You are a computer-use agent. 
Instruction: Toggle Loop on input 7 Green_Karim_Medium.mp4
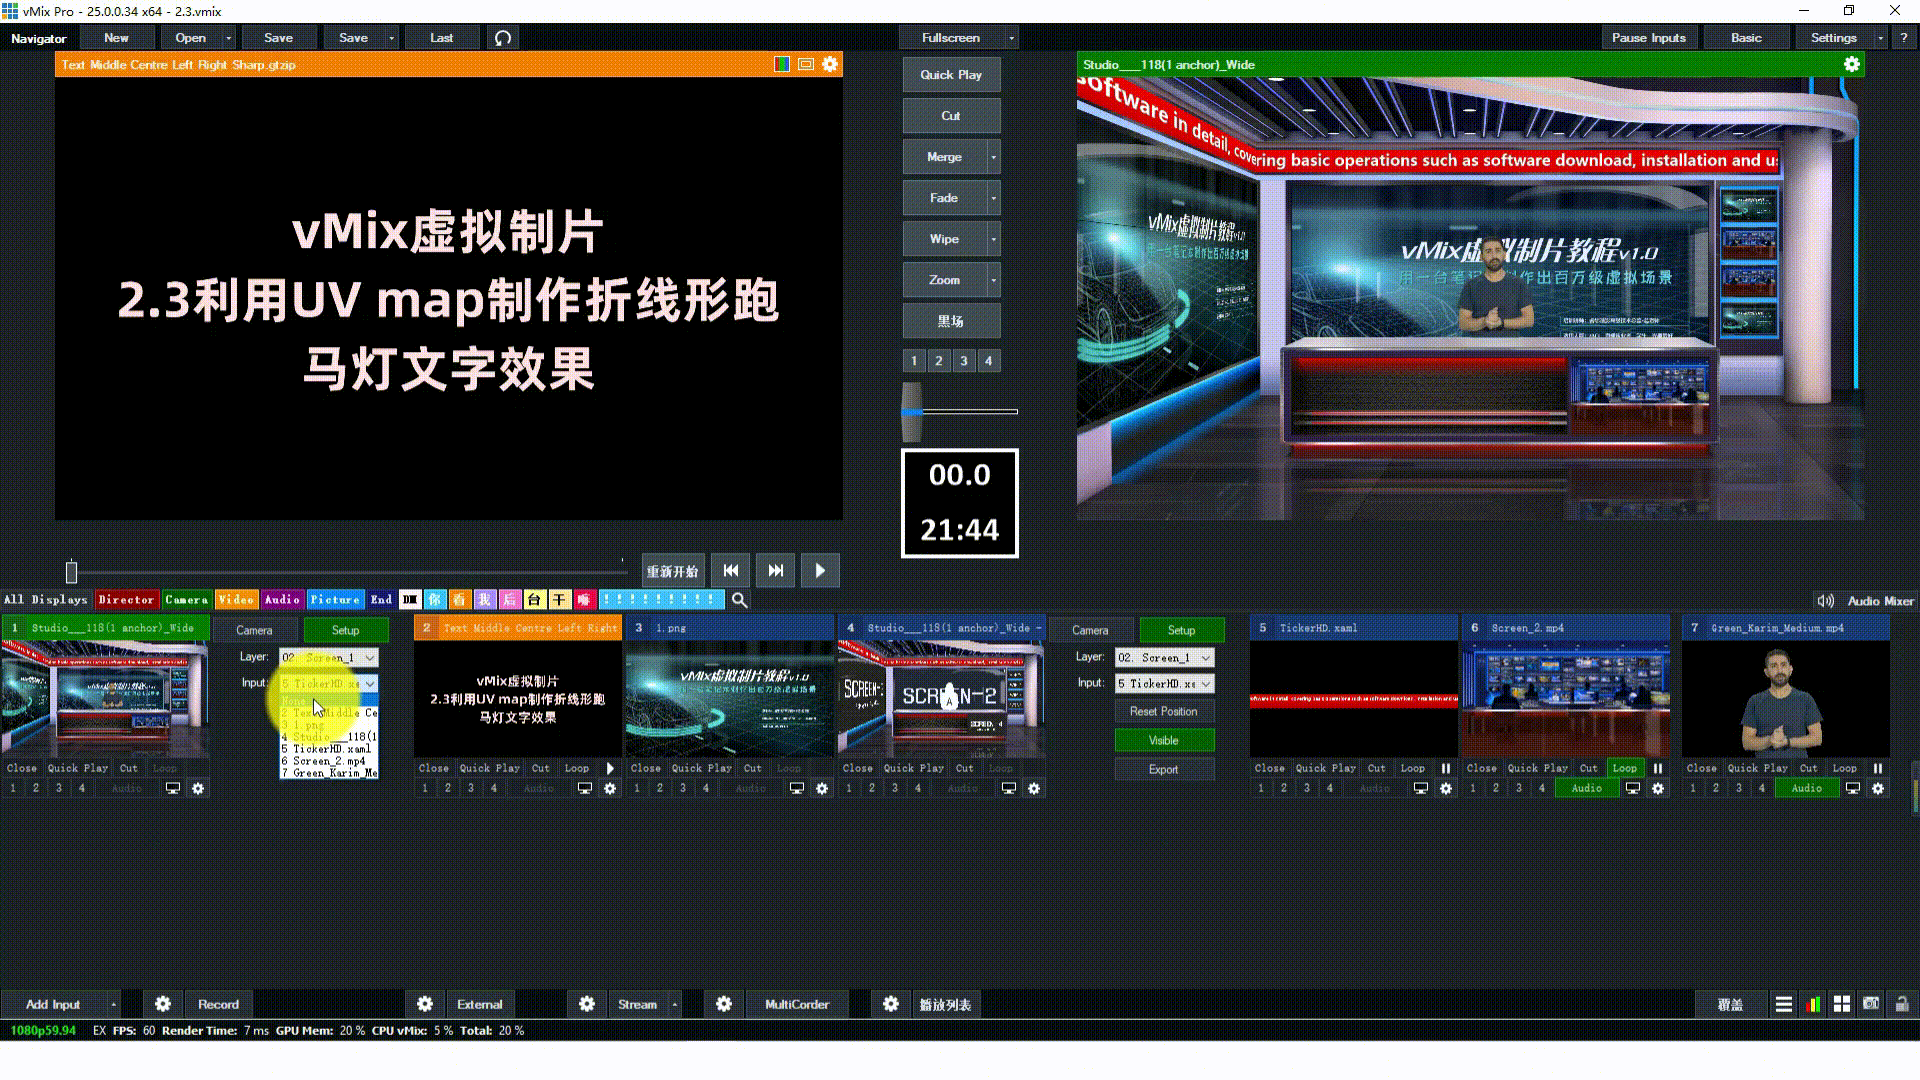1845,769
